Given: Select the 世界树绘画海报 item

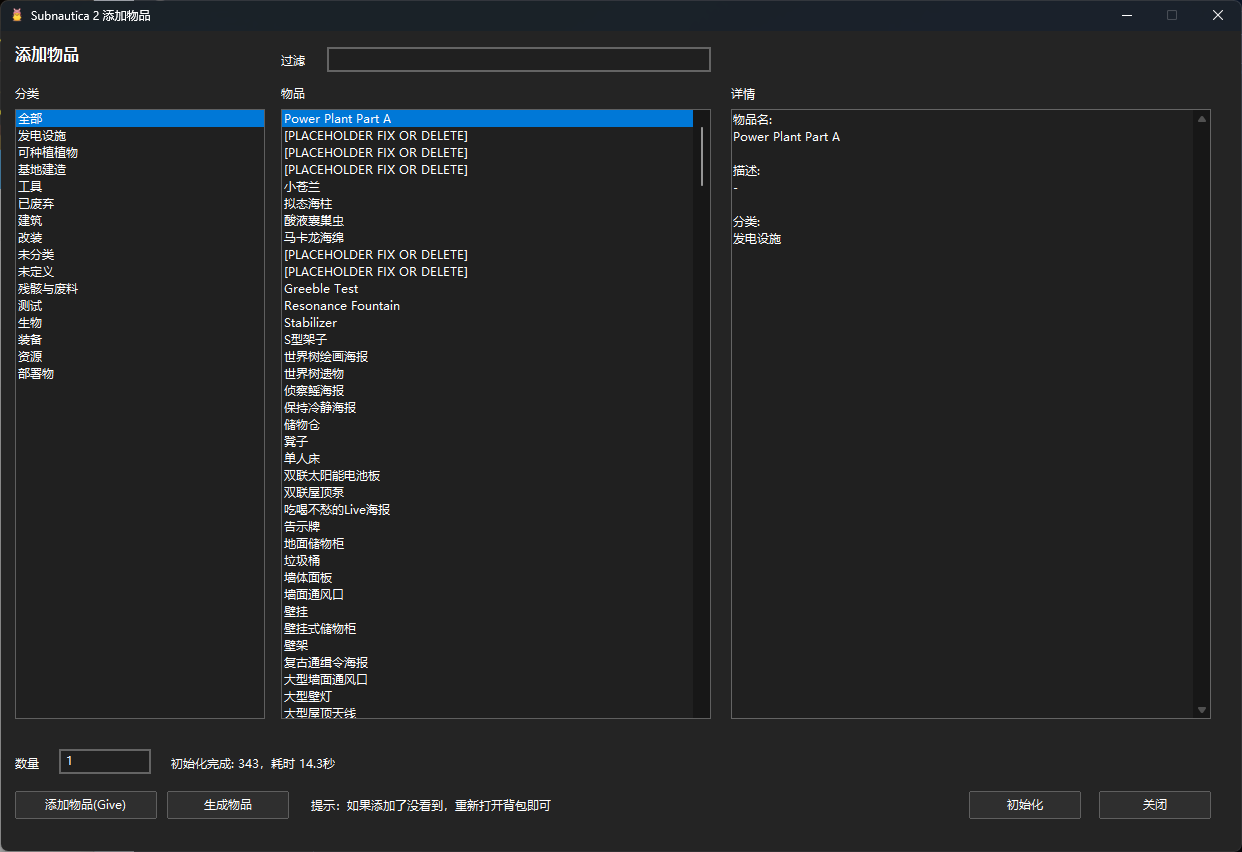Looking at the screenshot, I should (487, 356).
